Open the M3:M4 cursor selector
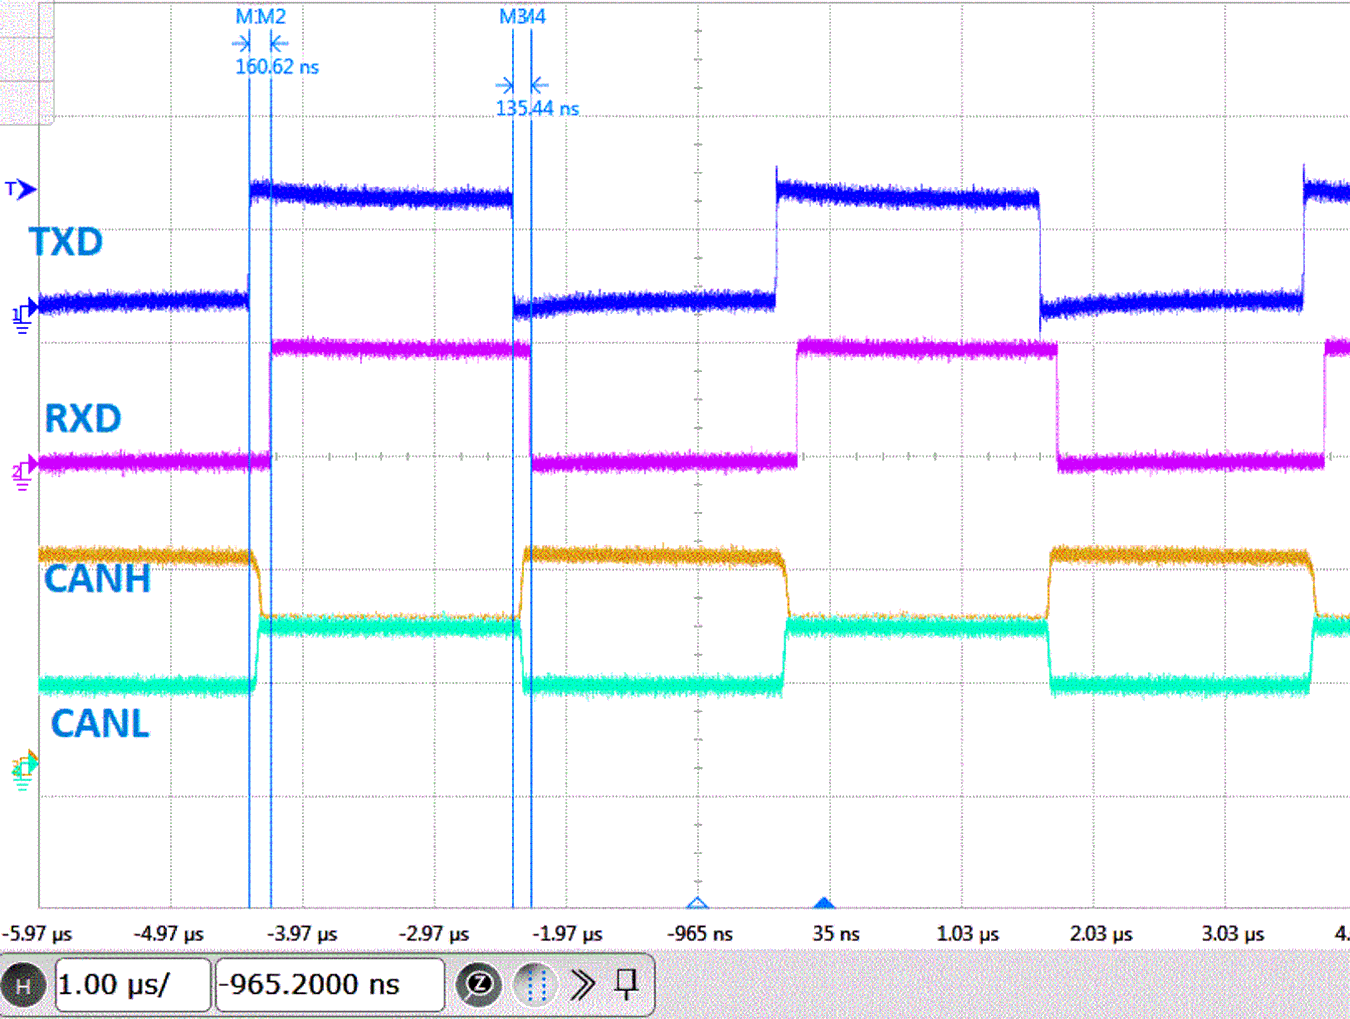The width and height of the screenshot is (1350, 1019). [x=521, y=16]
